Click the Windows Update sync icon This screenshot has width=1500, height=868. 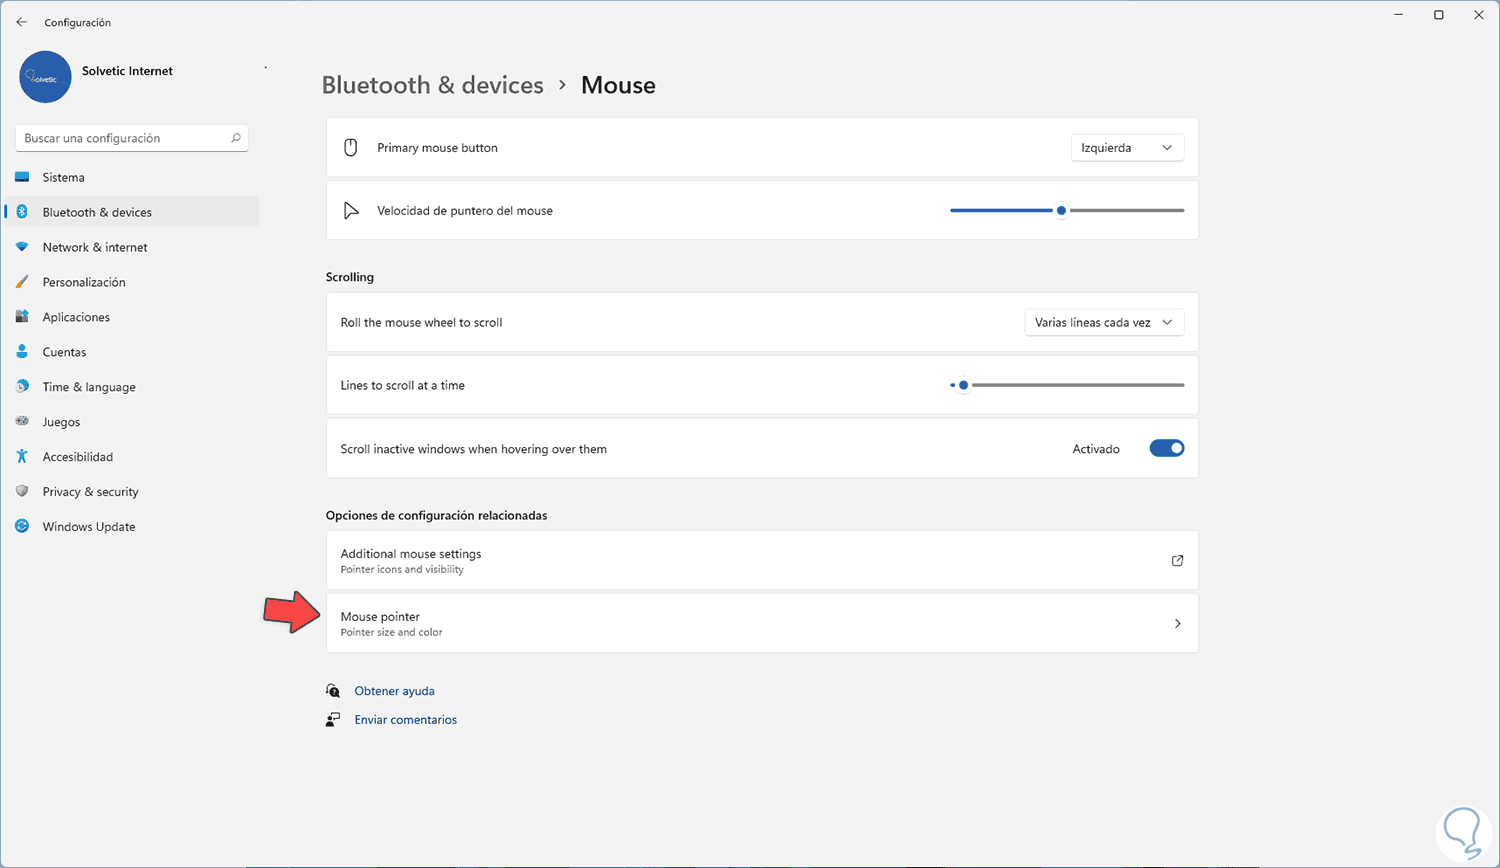tap(22, 527)
